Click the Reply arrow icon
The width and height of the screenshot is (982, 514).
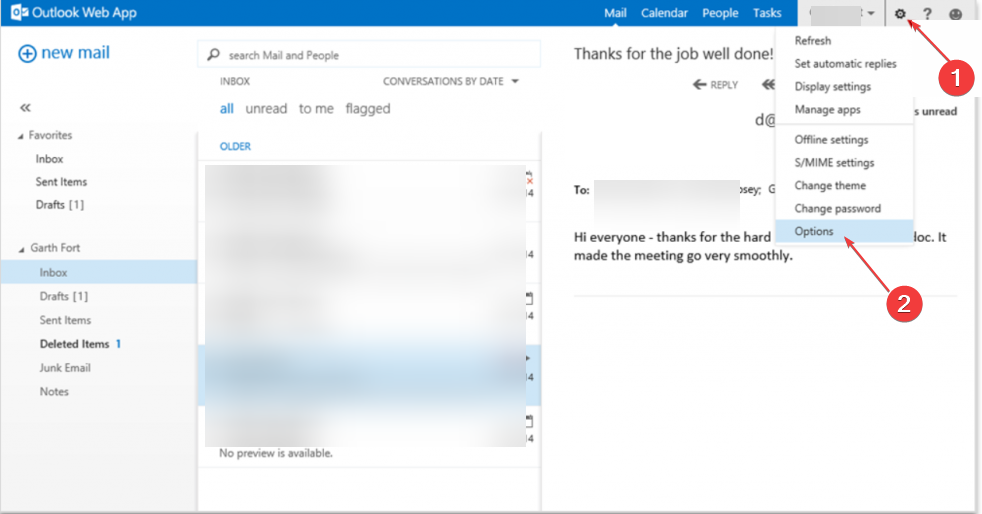tap(700, 85)
